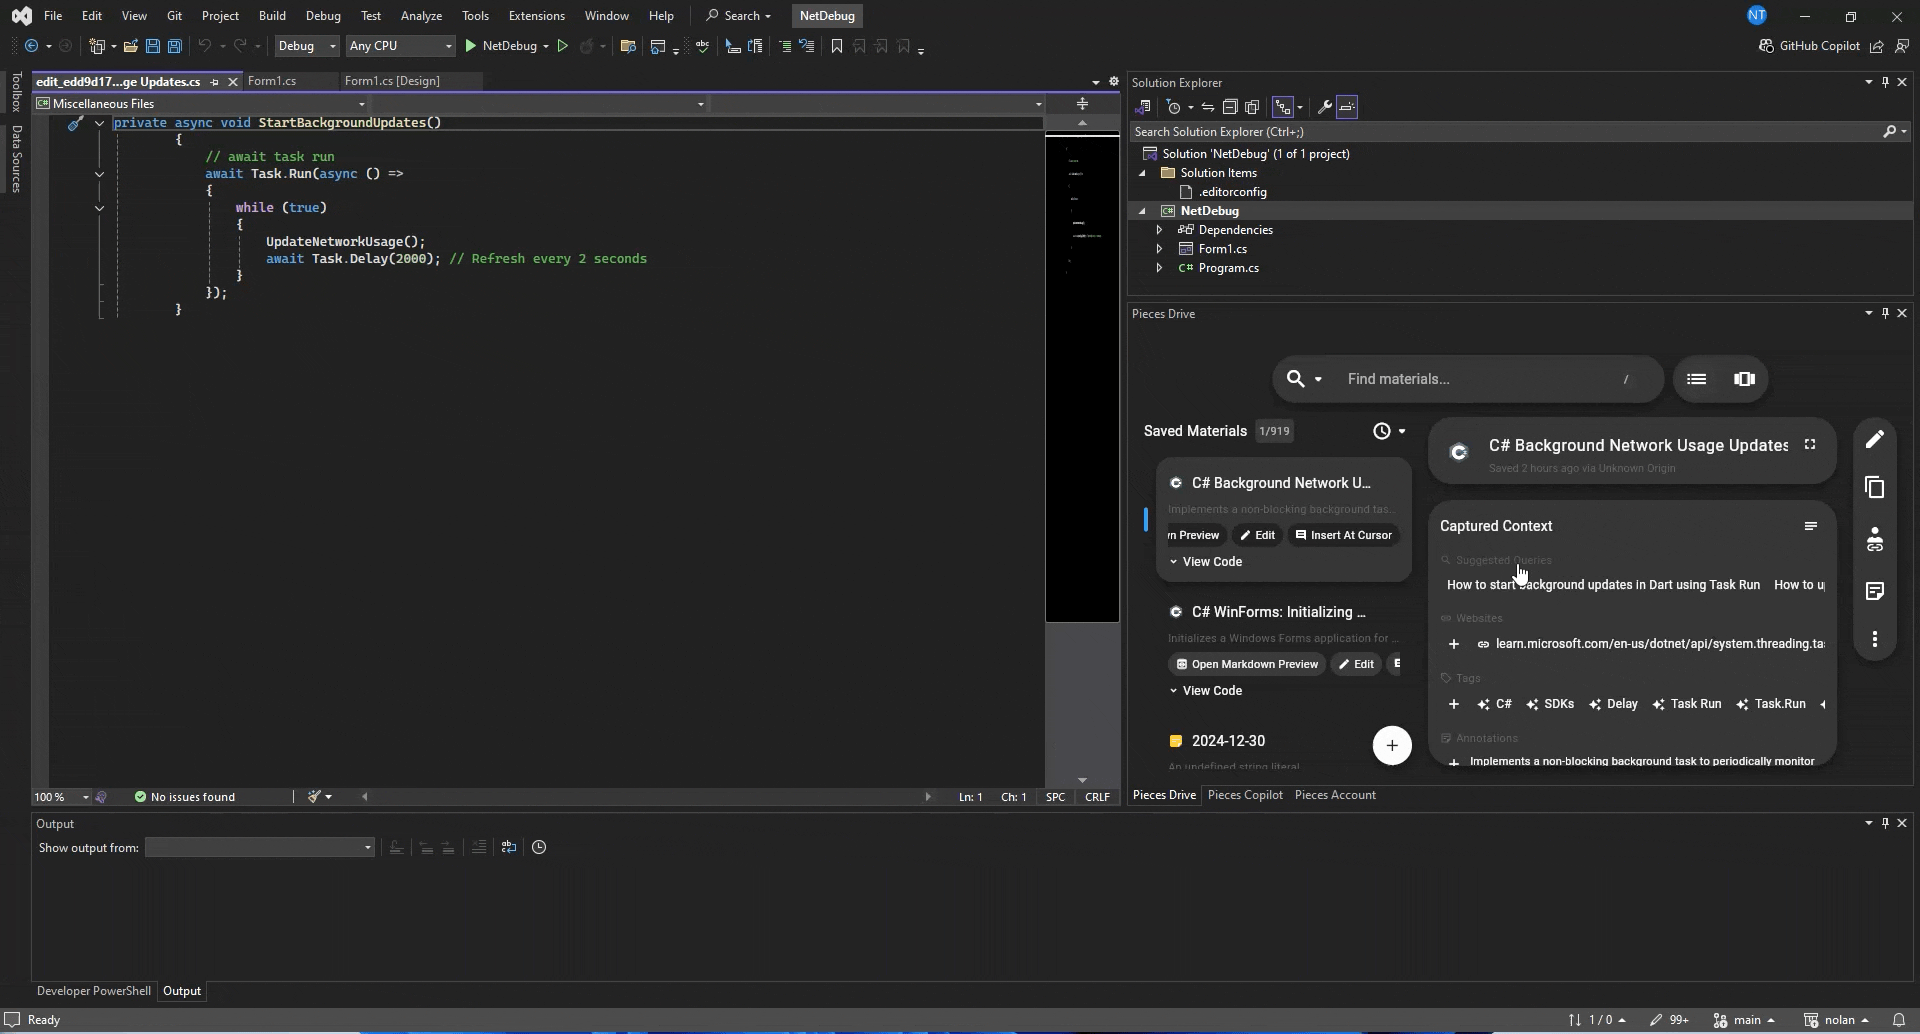This screenshot has height=1034, width=1920.
Task: Open Properties wrench icon in Solution Explorer
Action: (x=1325, y=107)
